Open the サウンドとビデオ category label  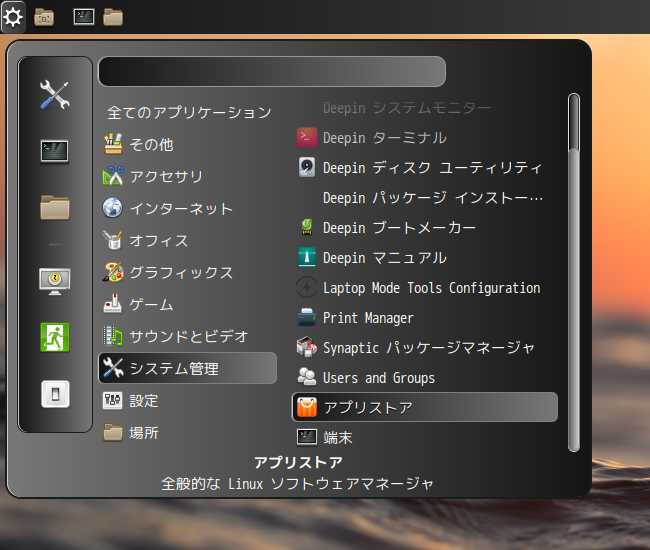[x=189, y=337]
